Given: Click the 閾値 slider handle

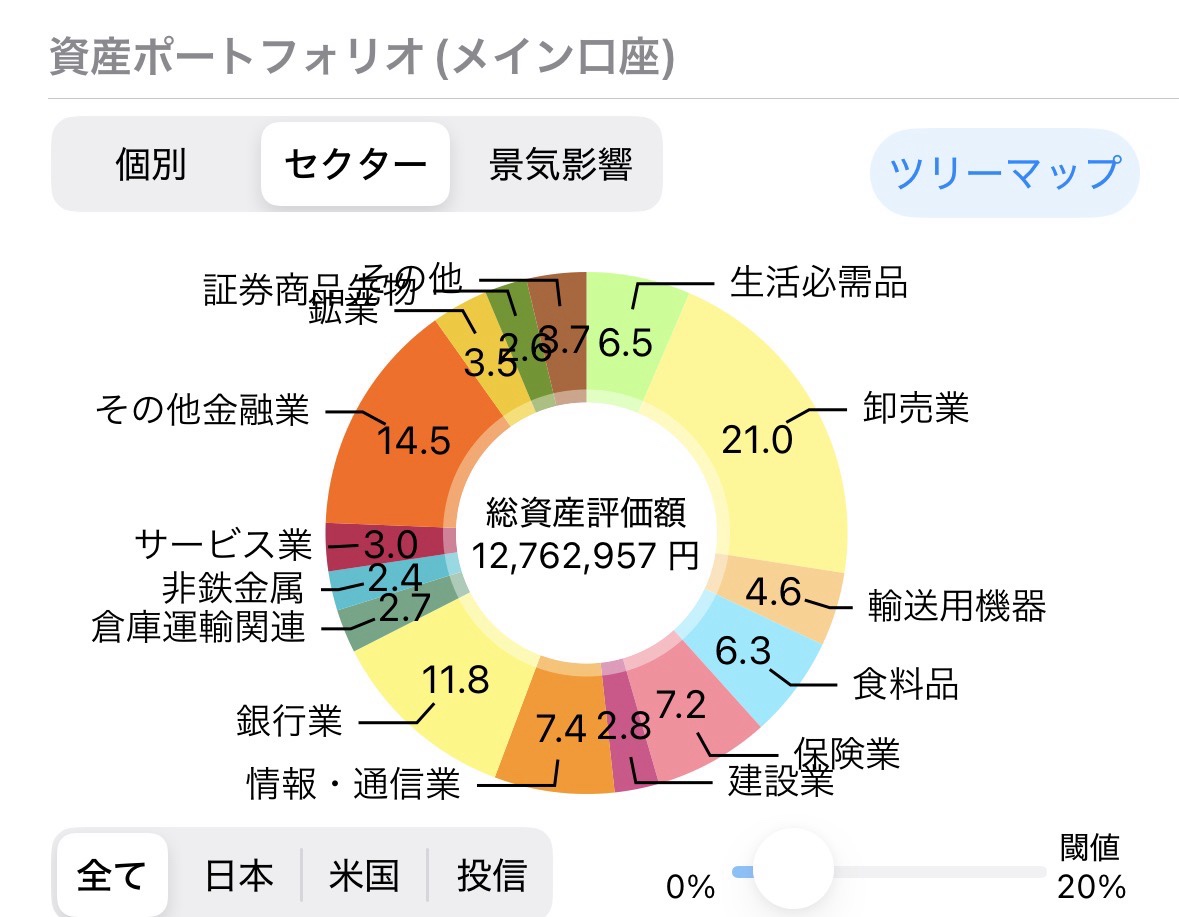Looking at the screenshot, I should (x=792, y=870).
